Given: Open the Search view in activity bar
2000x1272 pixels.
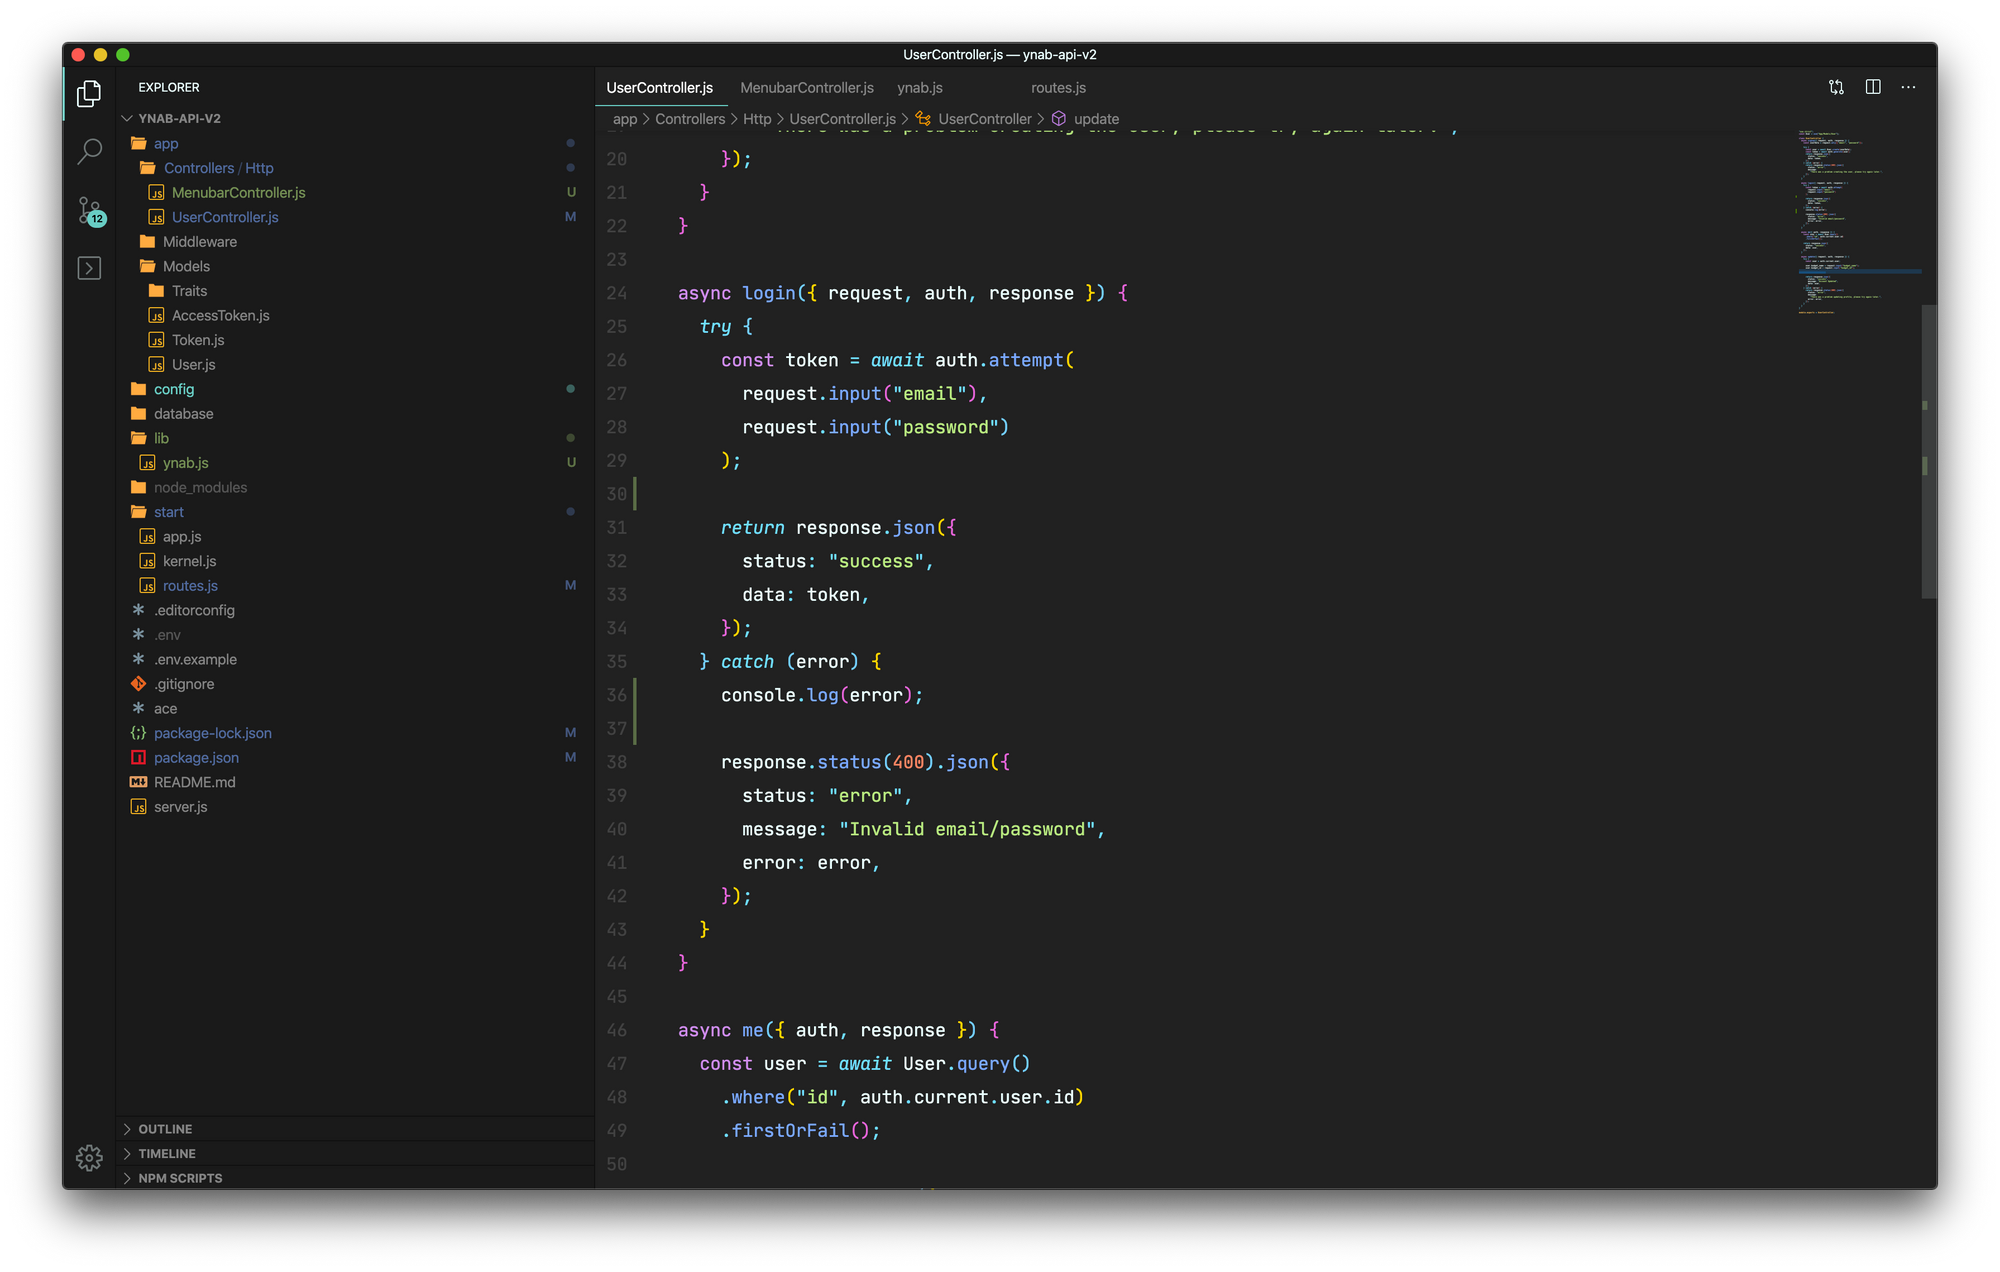Looking at the screenshot, I should click(x=89, y=151).
